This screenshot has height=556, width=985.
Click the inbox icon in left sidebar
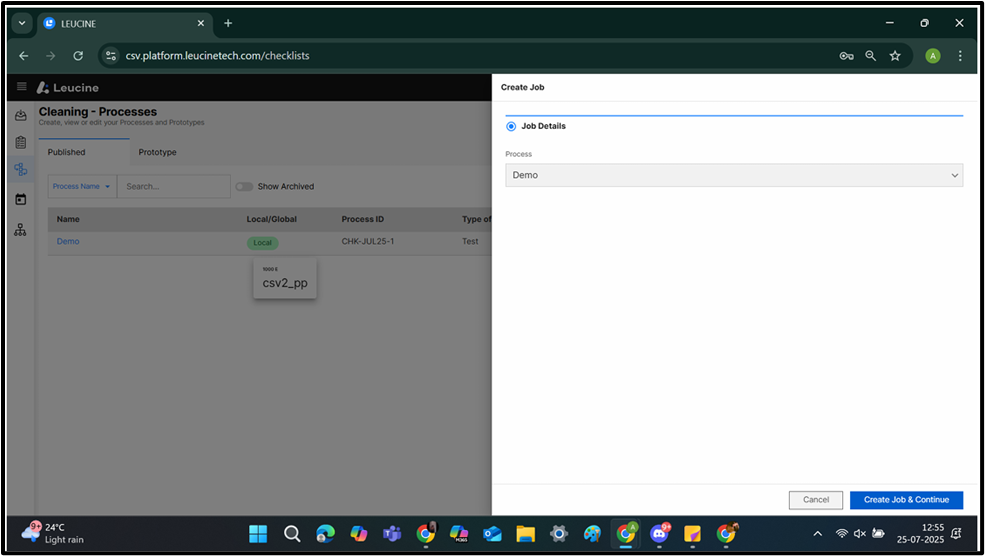point(21,116)
